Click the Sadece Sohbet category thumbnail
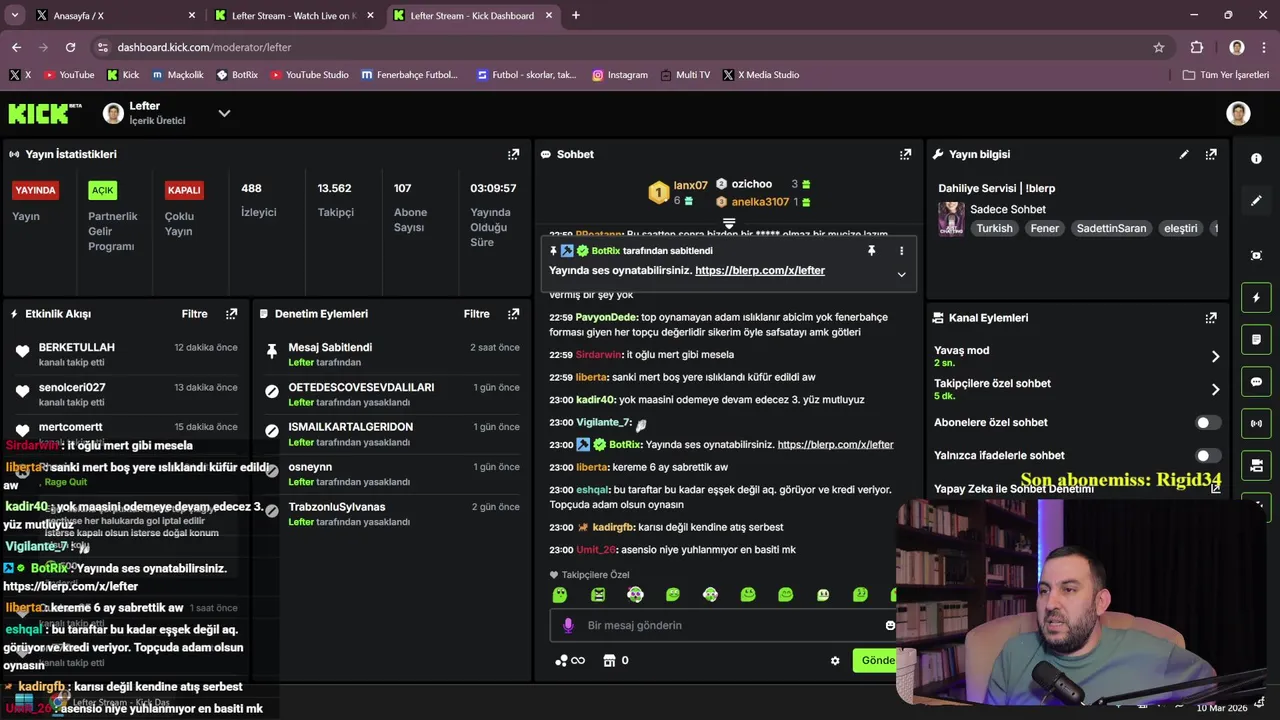1280x720 pixels. click(x=951, y=219)
